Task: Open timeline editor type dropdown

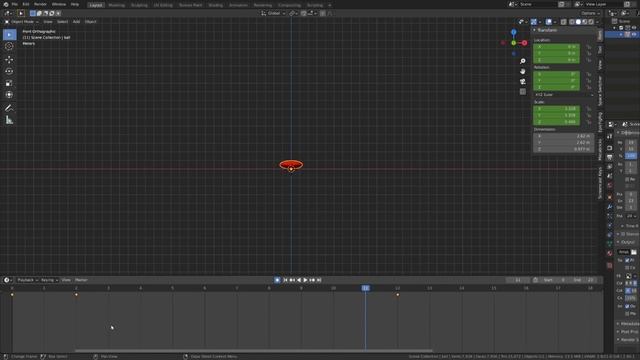Action: click(7, 280)
